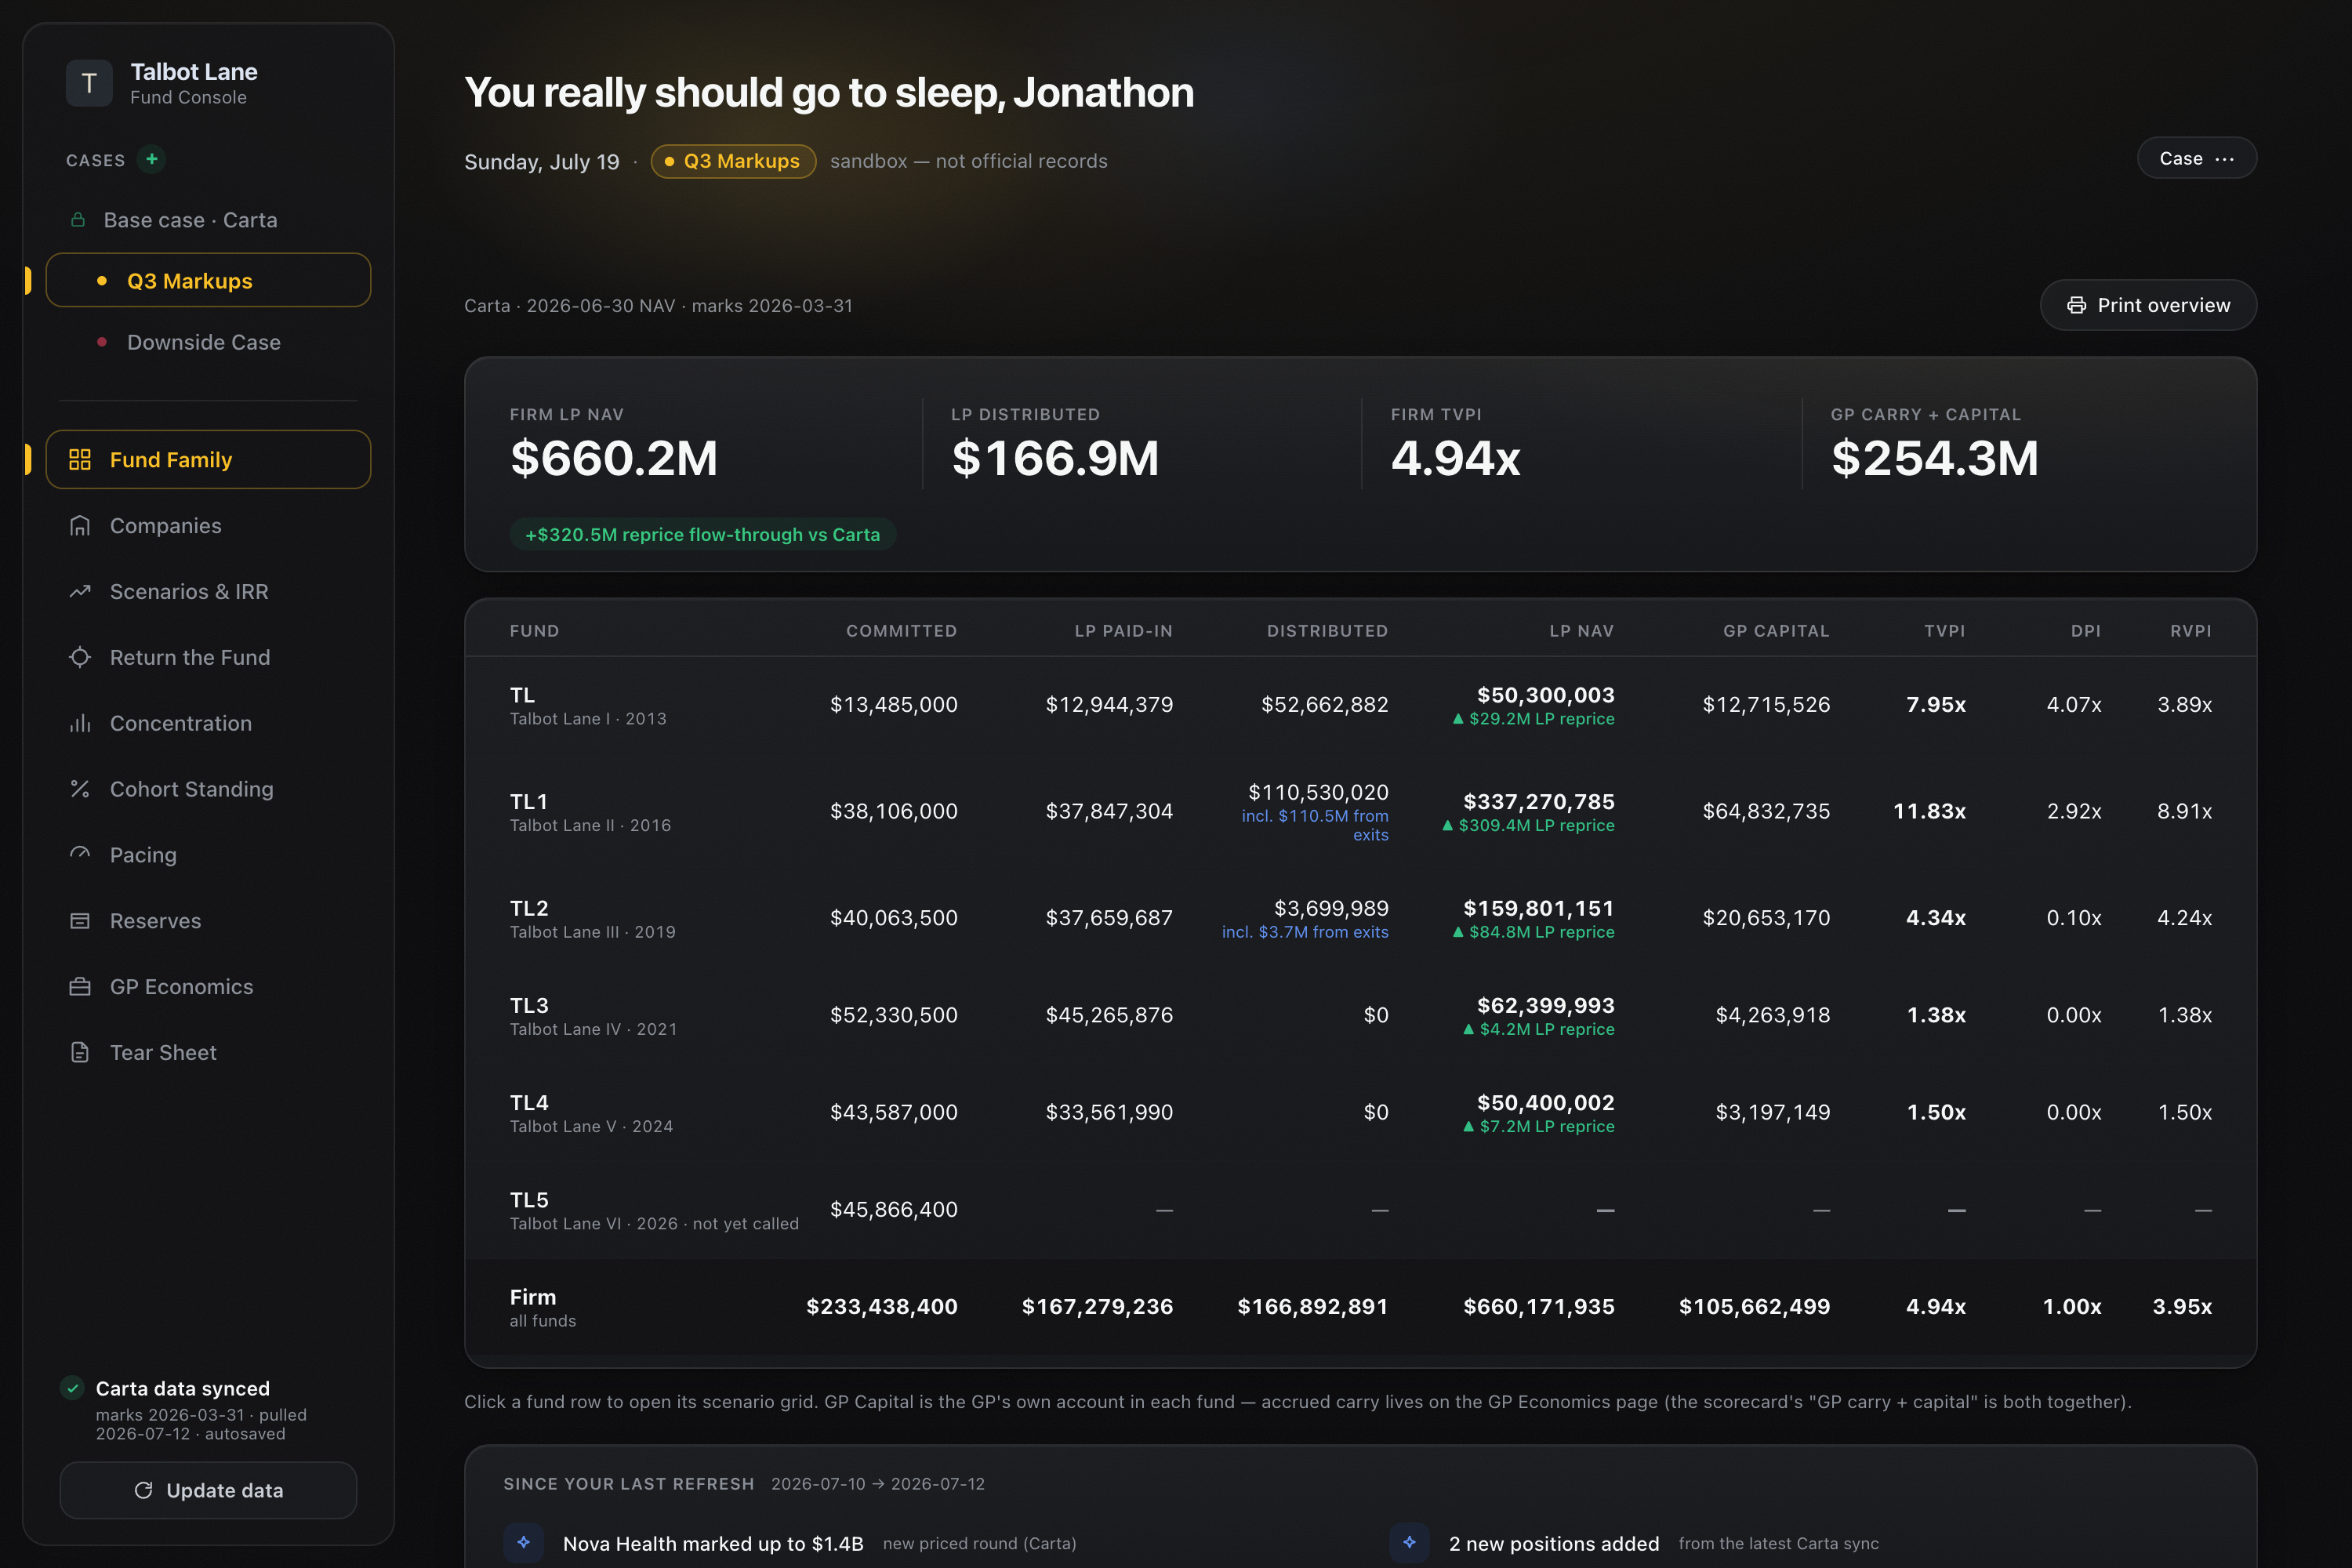Click the Scenarios & IRR trend icon
The image size is (2352, 1568).
click(80, 592)
